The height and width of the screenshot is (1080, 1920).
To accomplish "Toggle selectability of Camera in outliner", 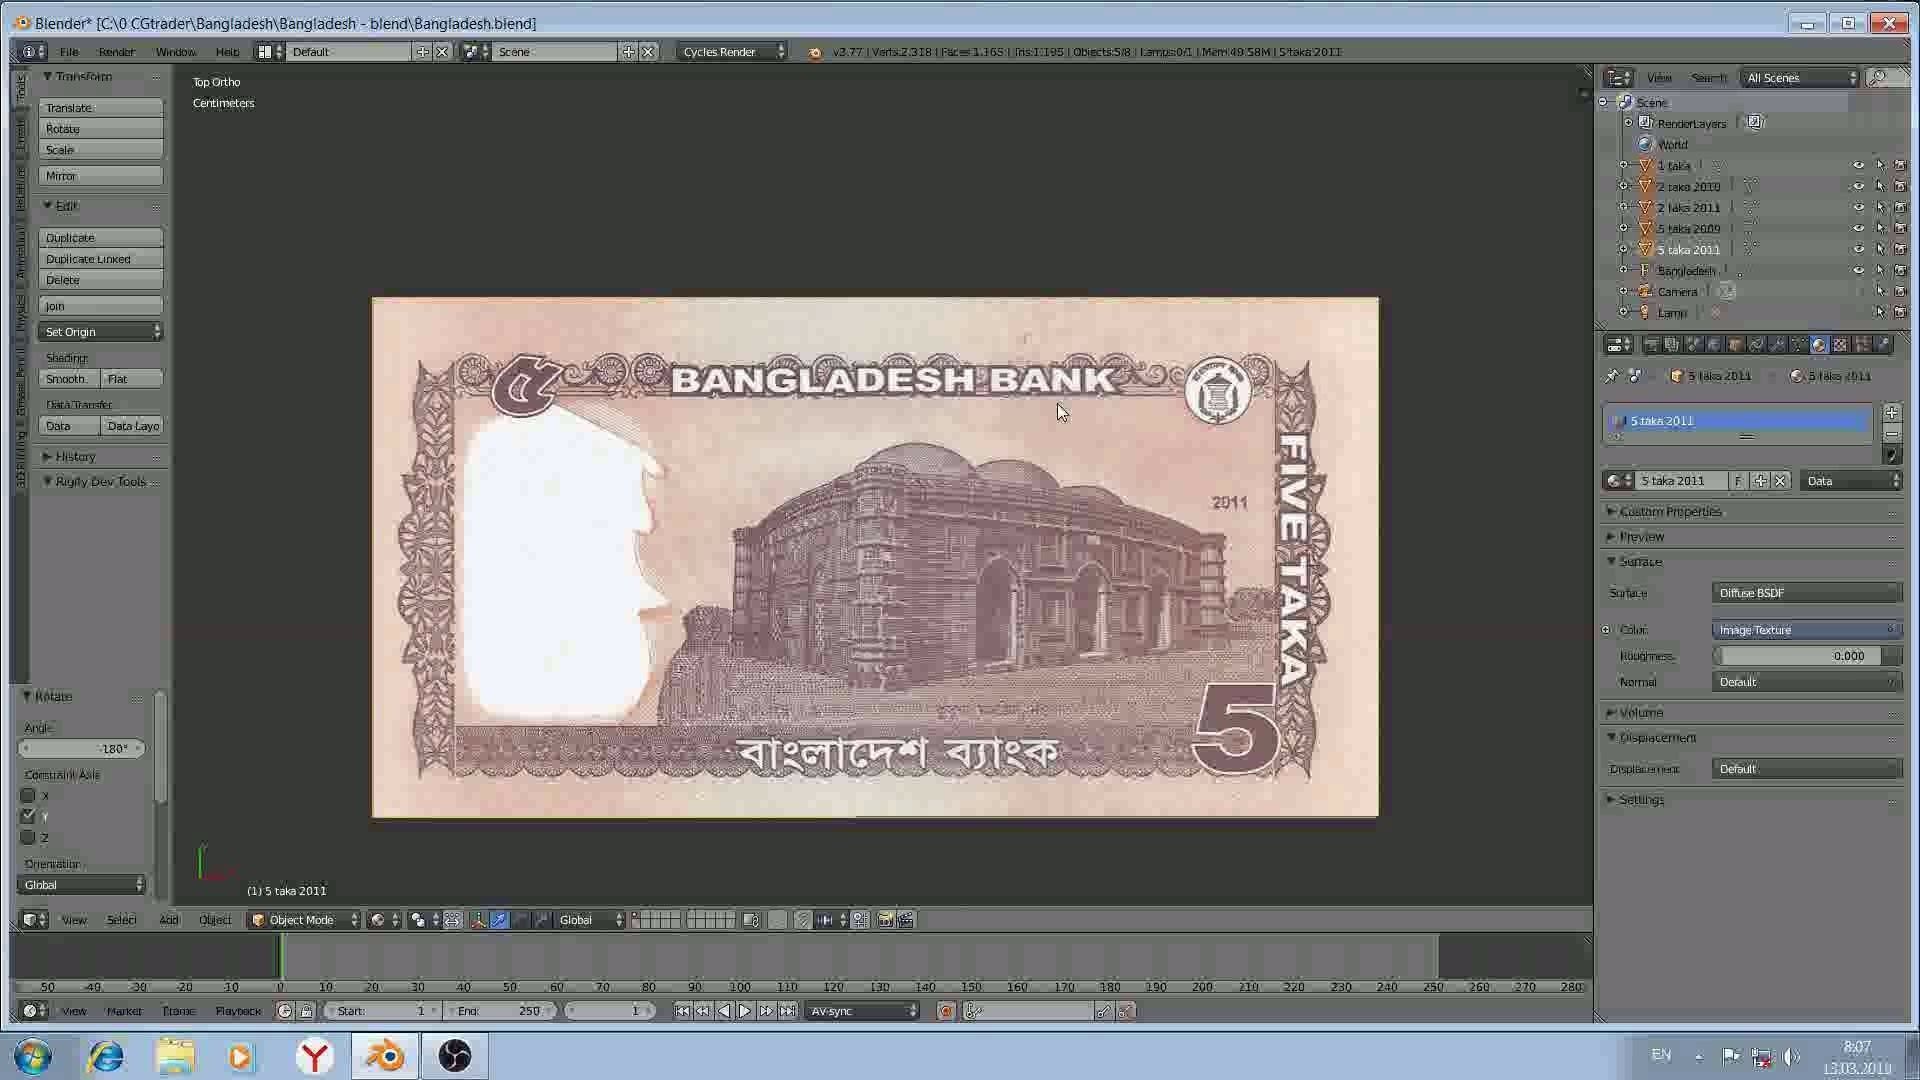I will click(x=1880, y=291).
